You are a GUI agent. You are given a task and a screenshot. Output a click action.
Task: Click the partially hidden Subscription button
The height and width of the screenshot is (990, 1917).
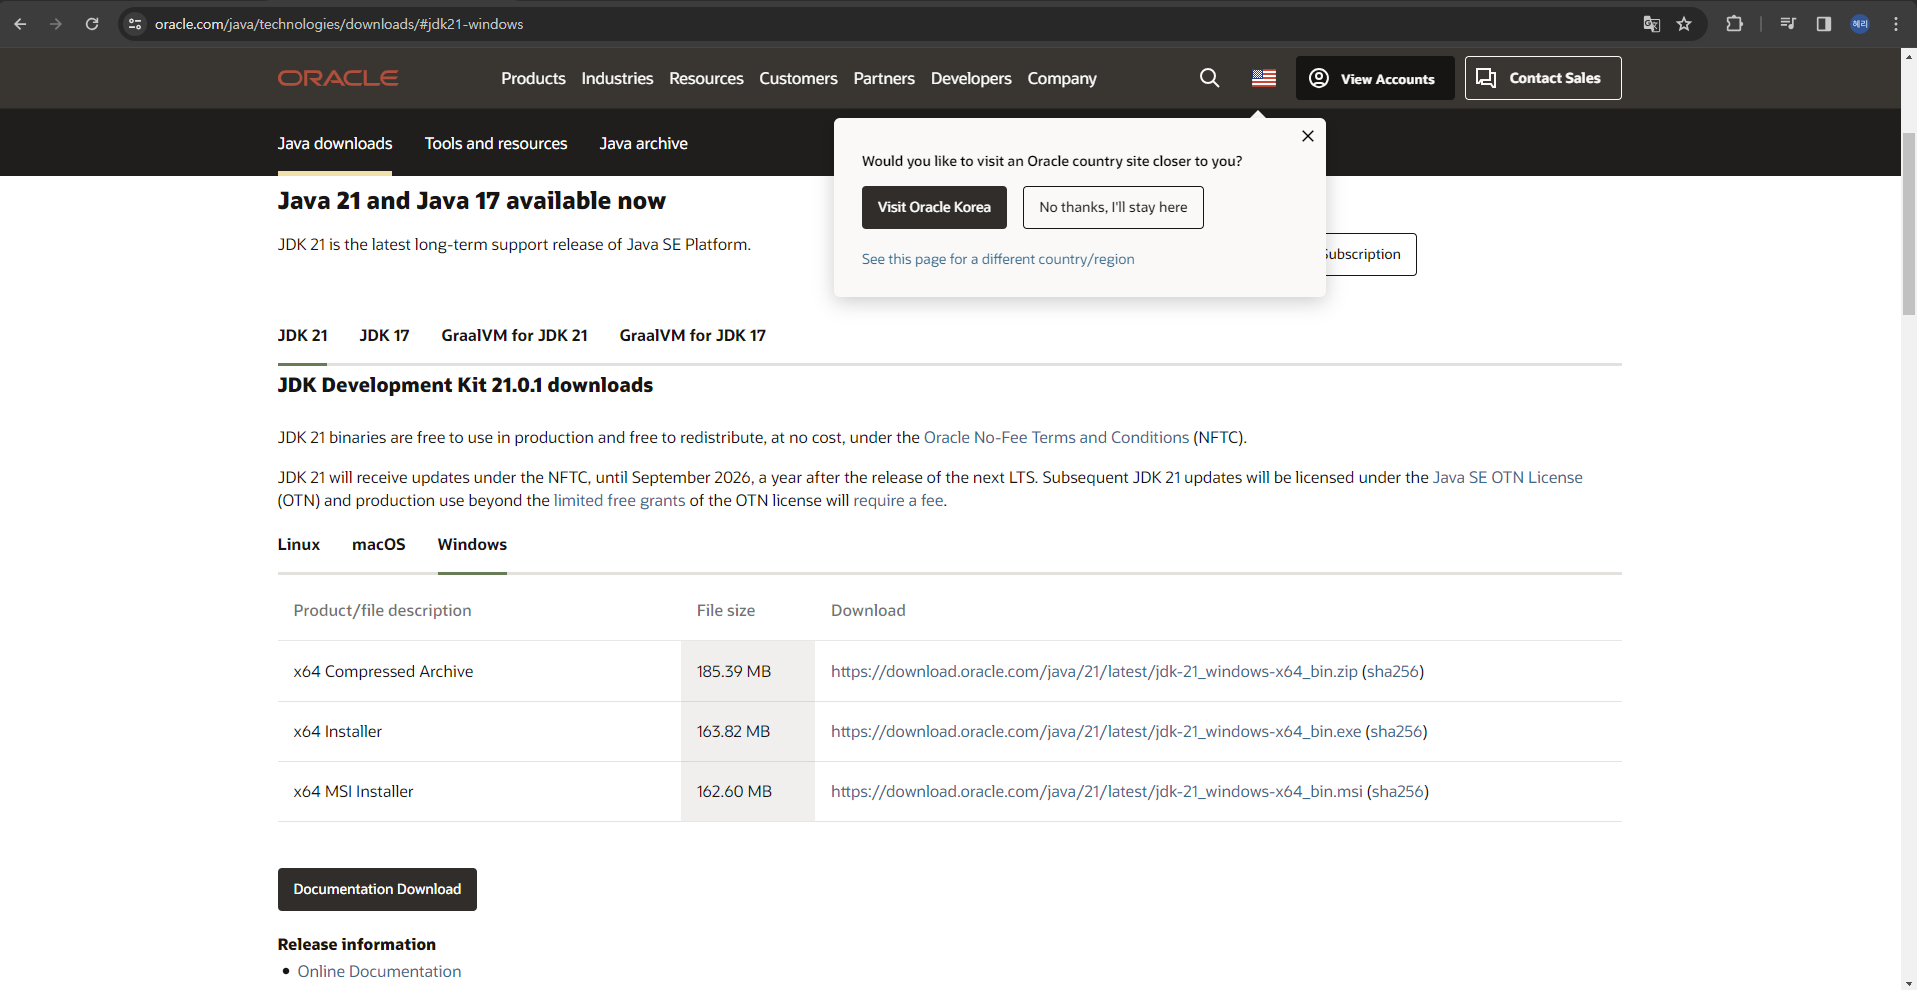[1371, 254]
